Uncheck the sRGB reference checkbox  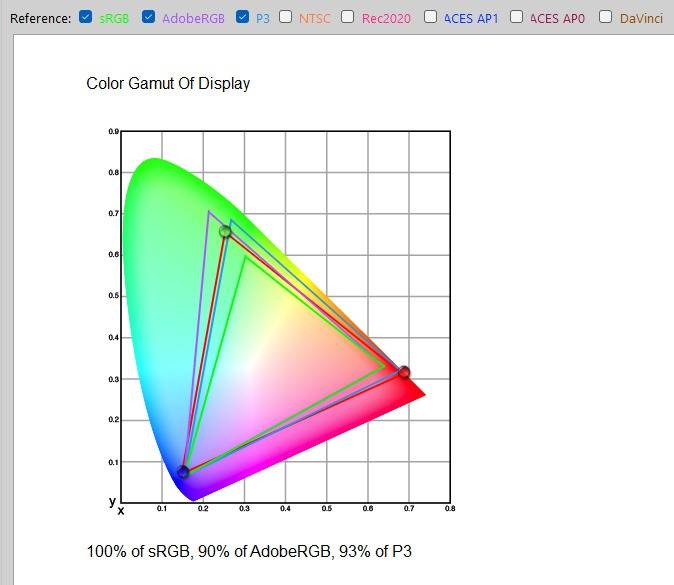pos(85,17)
